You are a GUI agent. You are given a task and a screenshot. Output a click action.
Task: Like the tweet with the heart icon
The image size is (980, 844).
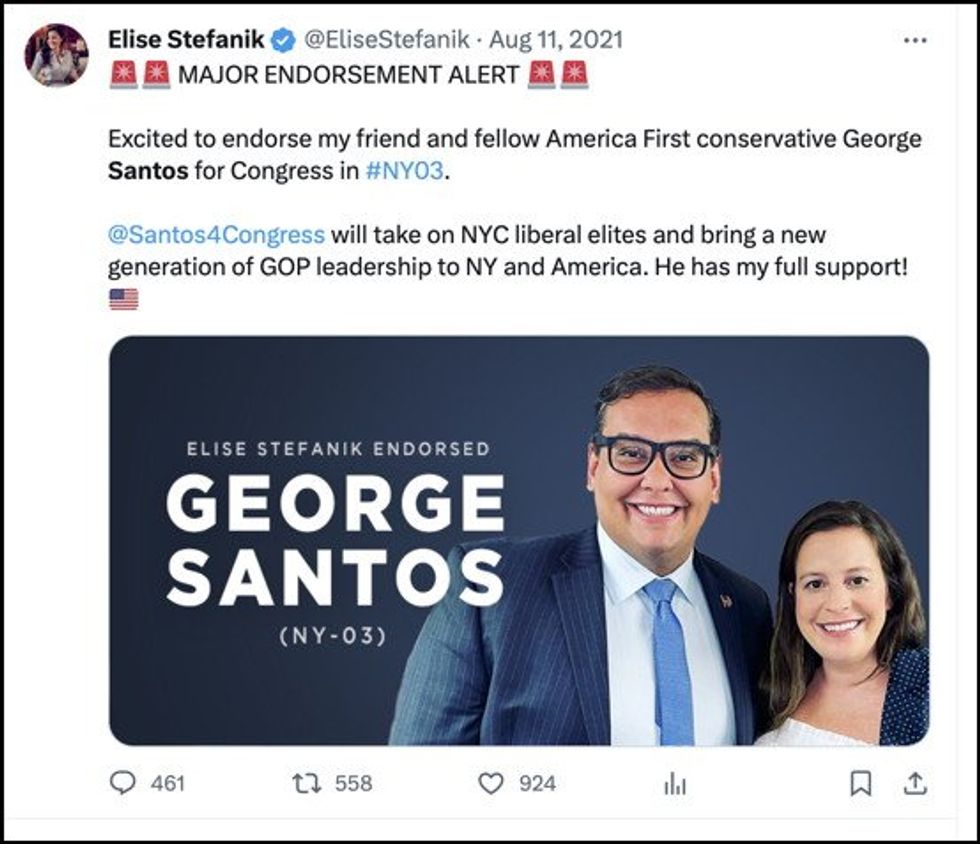tap(490, 783)
